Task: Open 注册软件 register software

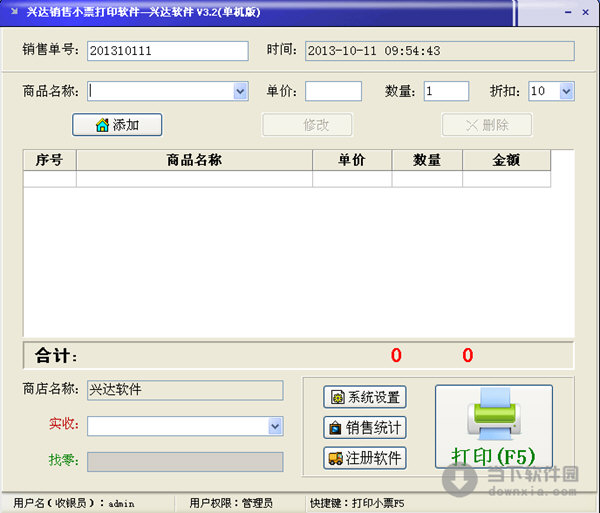Action: point(365,458)
